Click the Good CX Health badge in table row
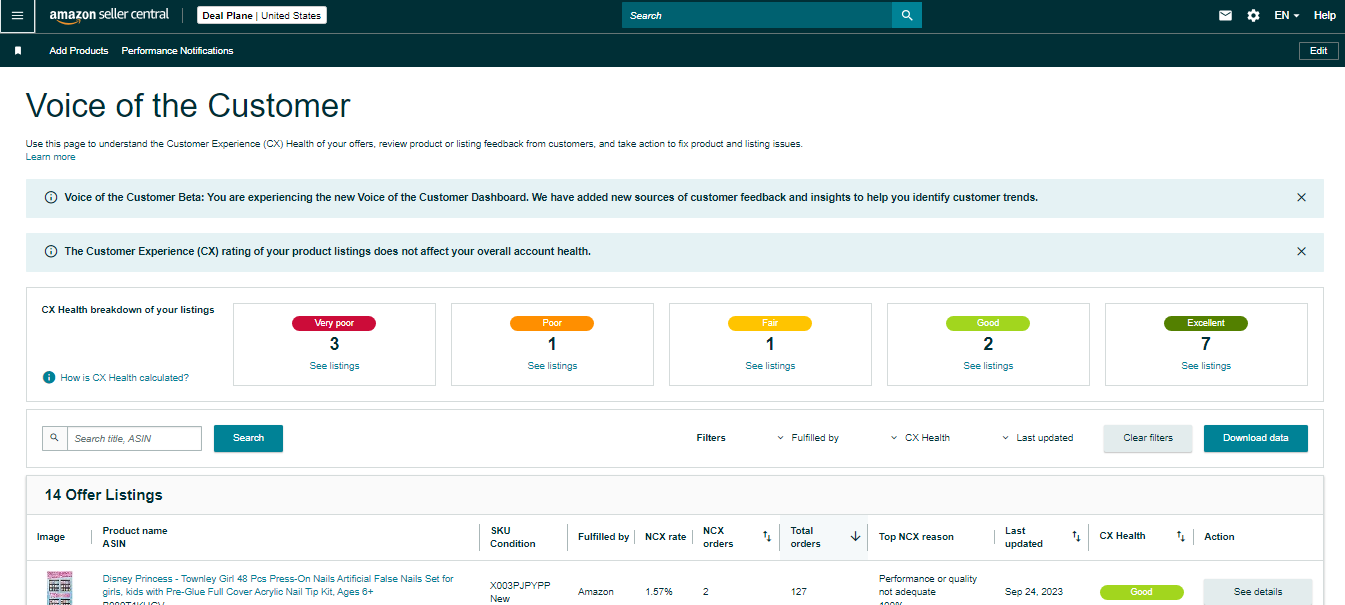Image resolution: width=1345 pixels, height=605 pixels. pyautogui.click(x=1141, y=592)
